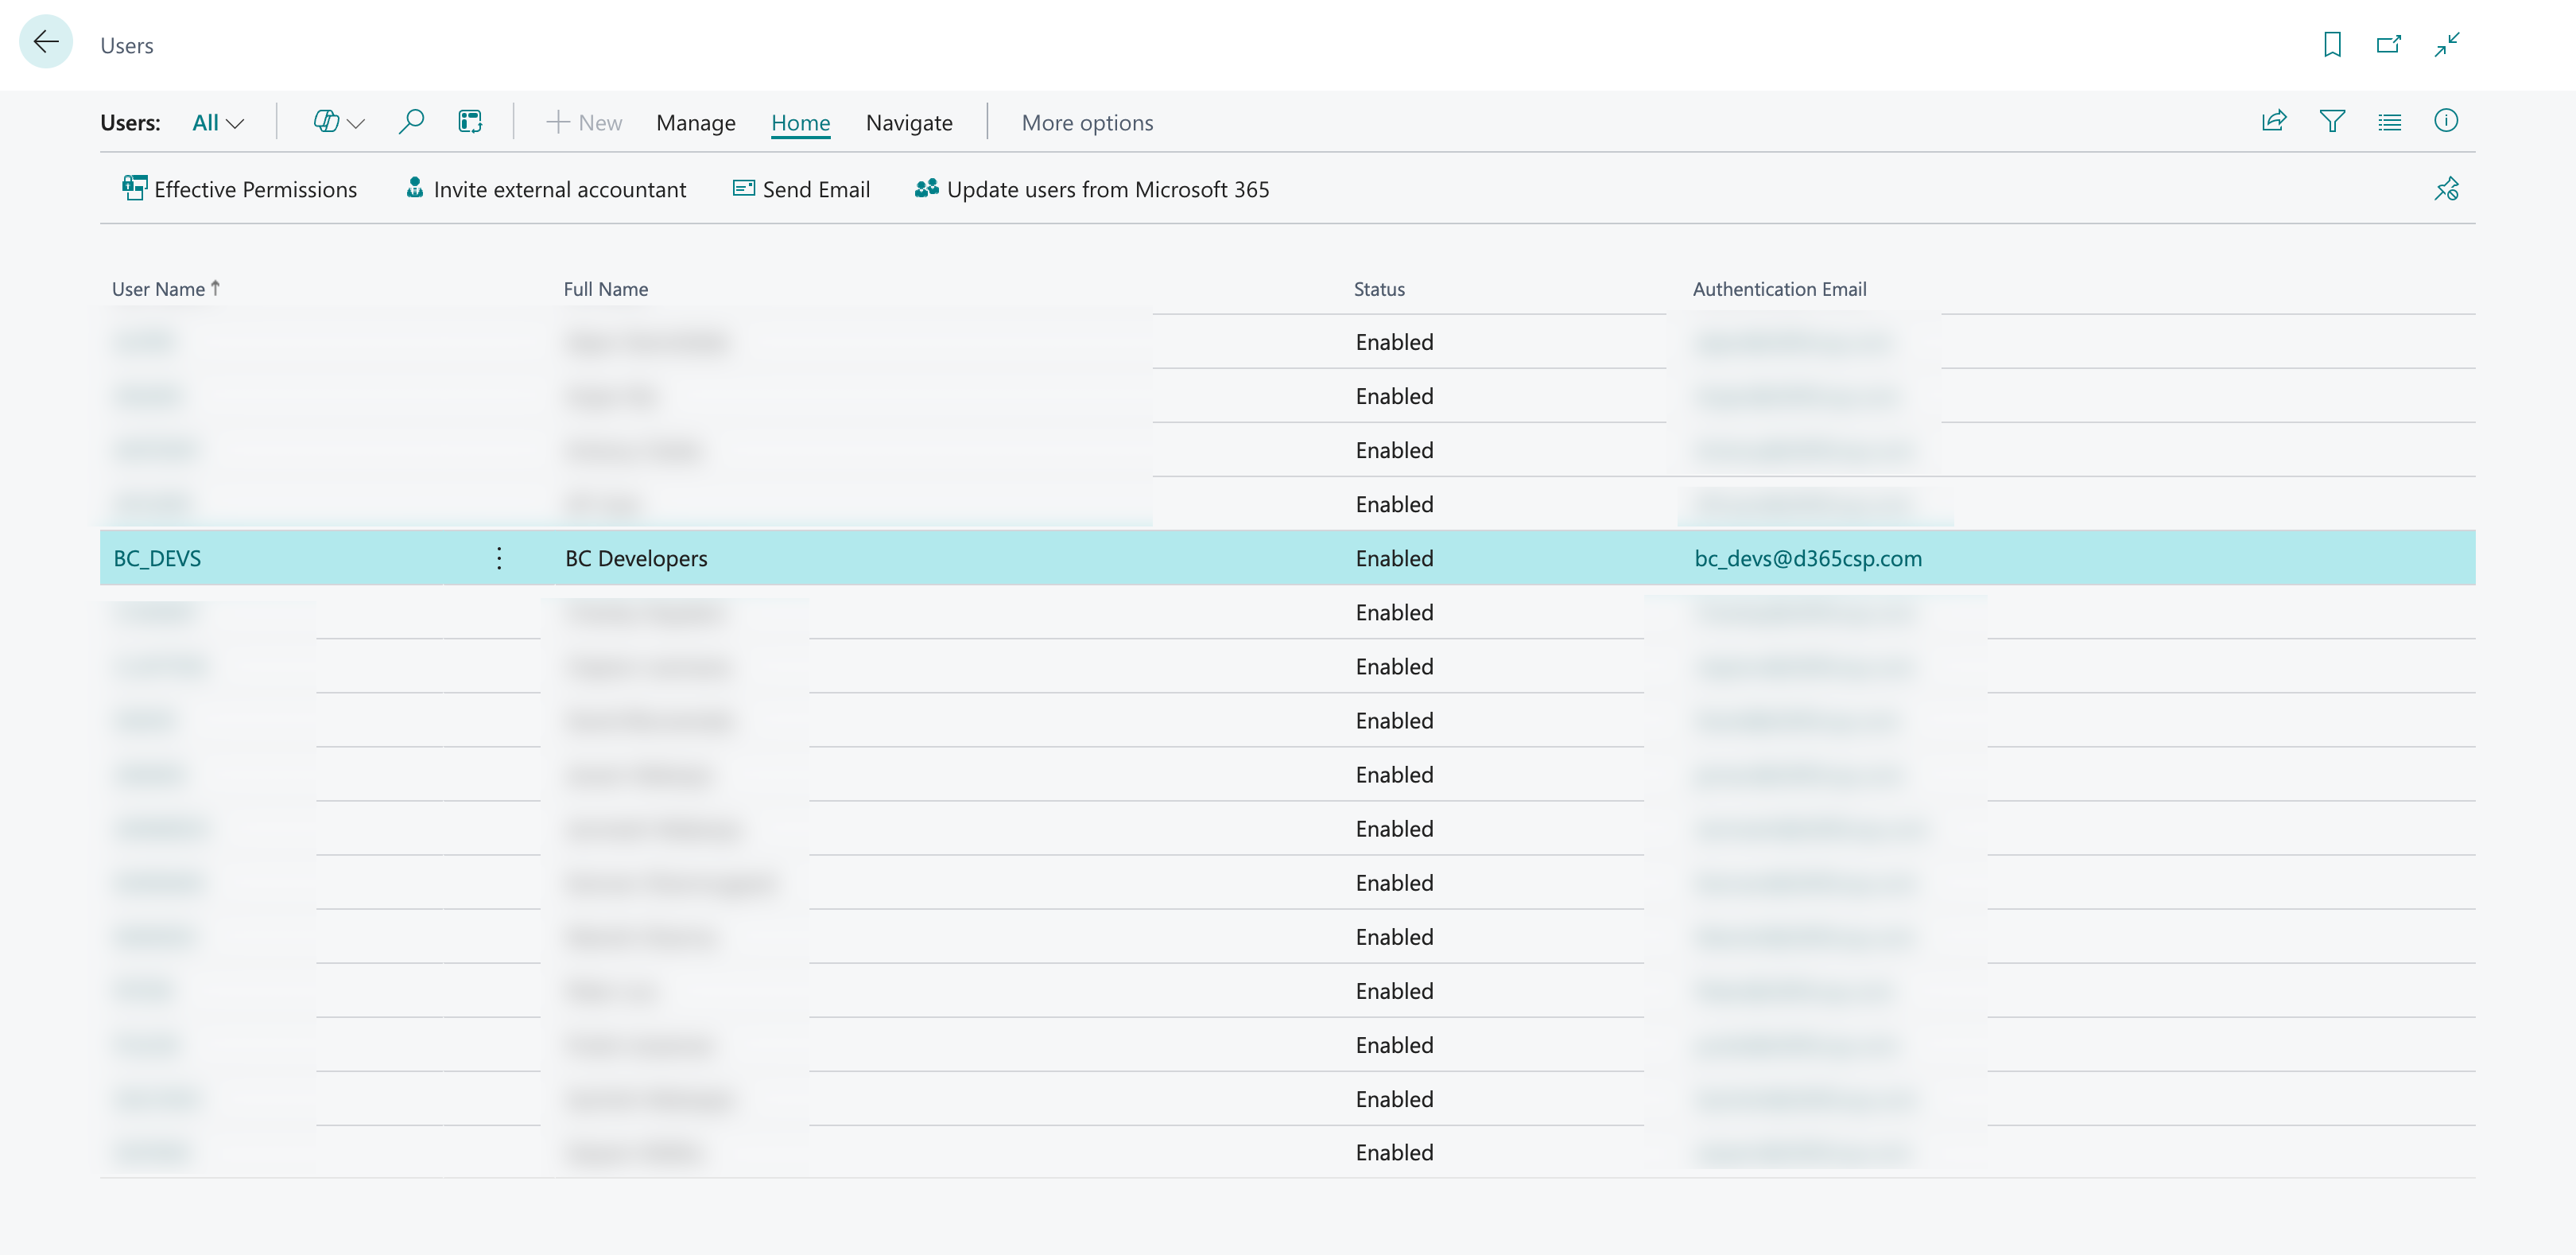
Task: Open the Manage menu
Action: 696,123
